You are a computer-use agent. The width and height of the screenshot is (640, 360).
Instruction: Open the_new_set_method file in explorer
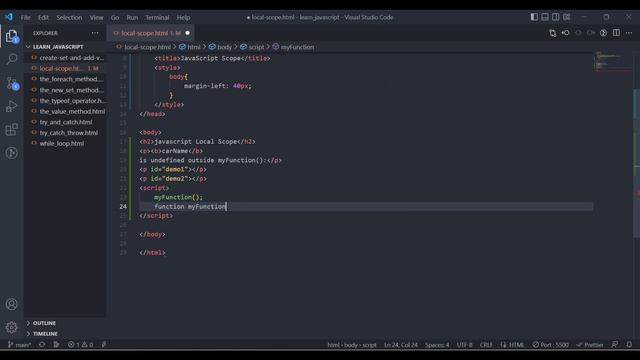pyautogui.click(x=65, y=90)
